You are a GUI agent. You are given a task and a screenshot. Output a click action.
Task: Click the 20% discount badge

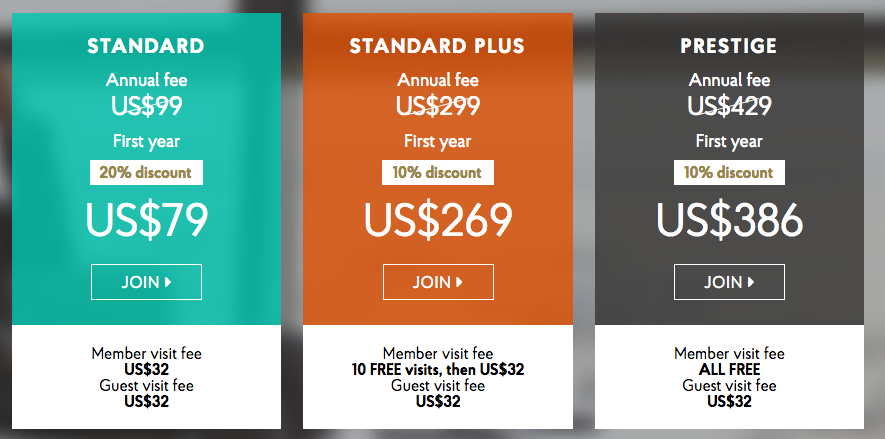pyautogui.click(x=146, y=173)
